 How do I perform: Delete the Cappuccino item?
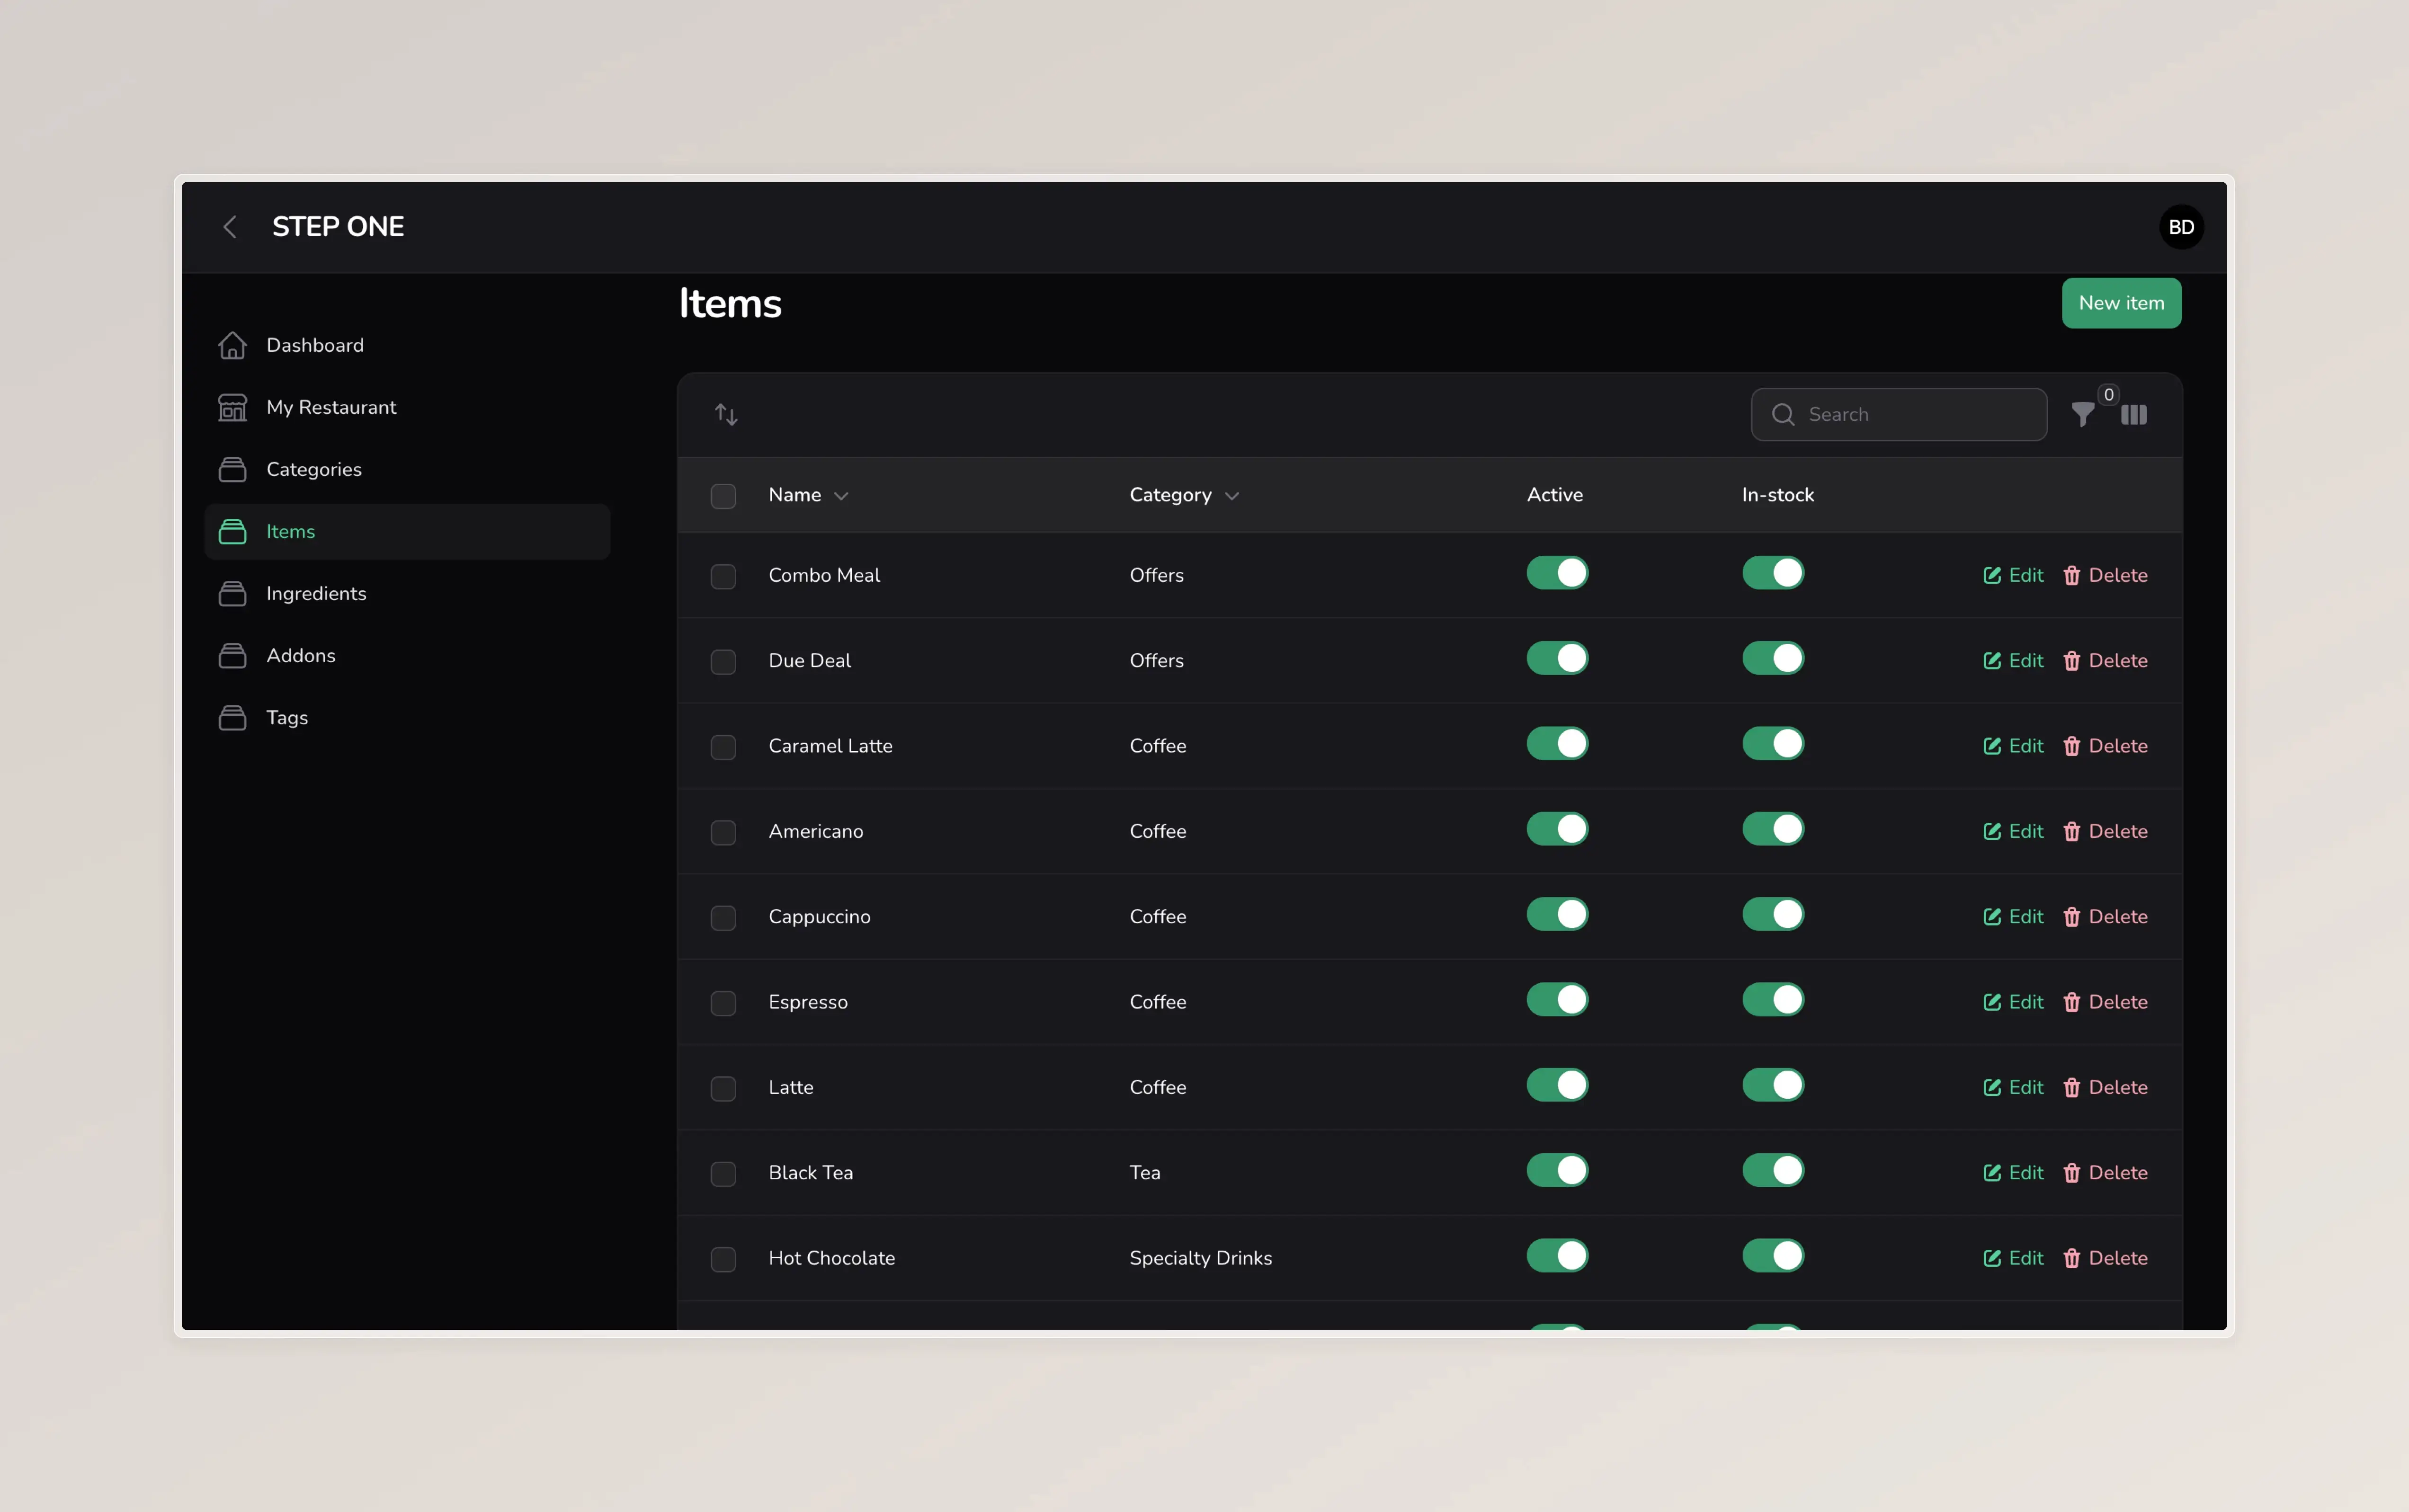(2105, 916)
